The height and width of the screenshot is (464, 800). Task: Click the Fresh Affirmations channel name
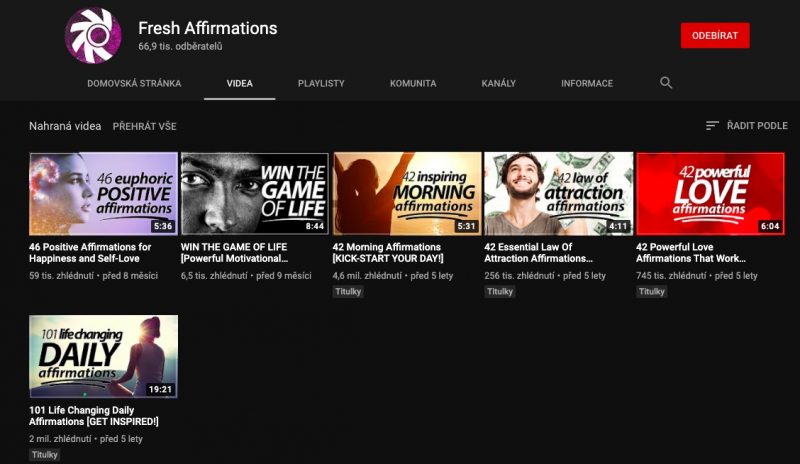point(208,28)
